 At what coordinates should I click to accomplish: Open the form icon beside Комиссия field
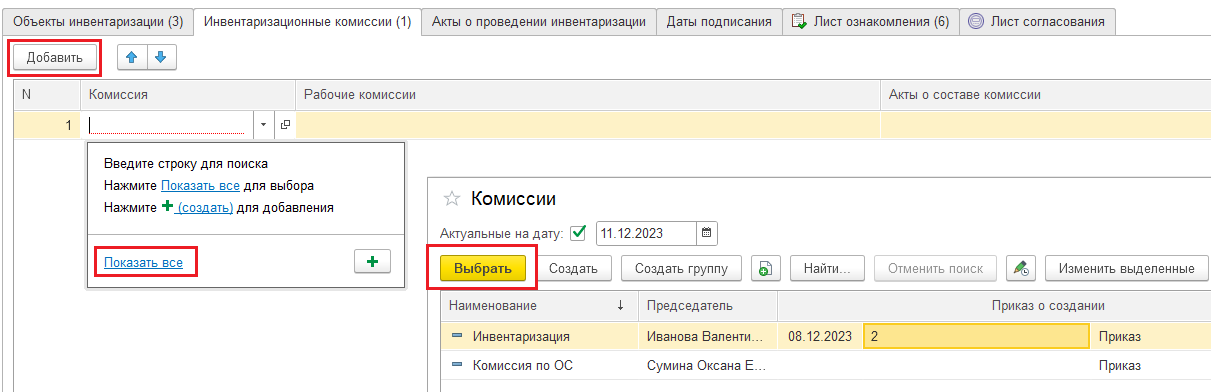tap(285, 125)
